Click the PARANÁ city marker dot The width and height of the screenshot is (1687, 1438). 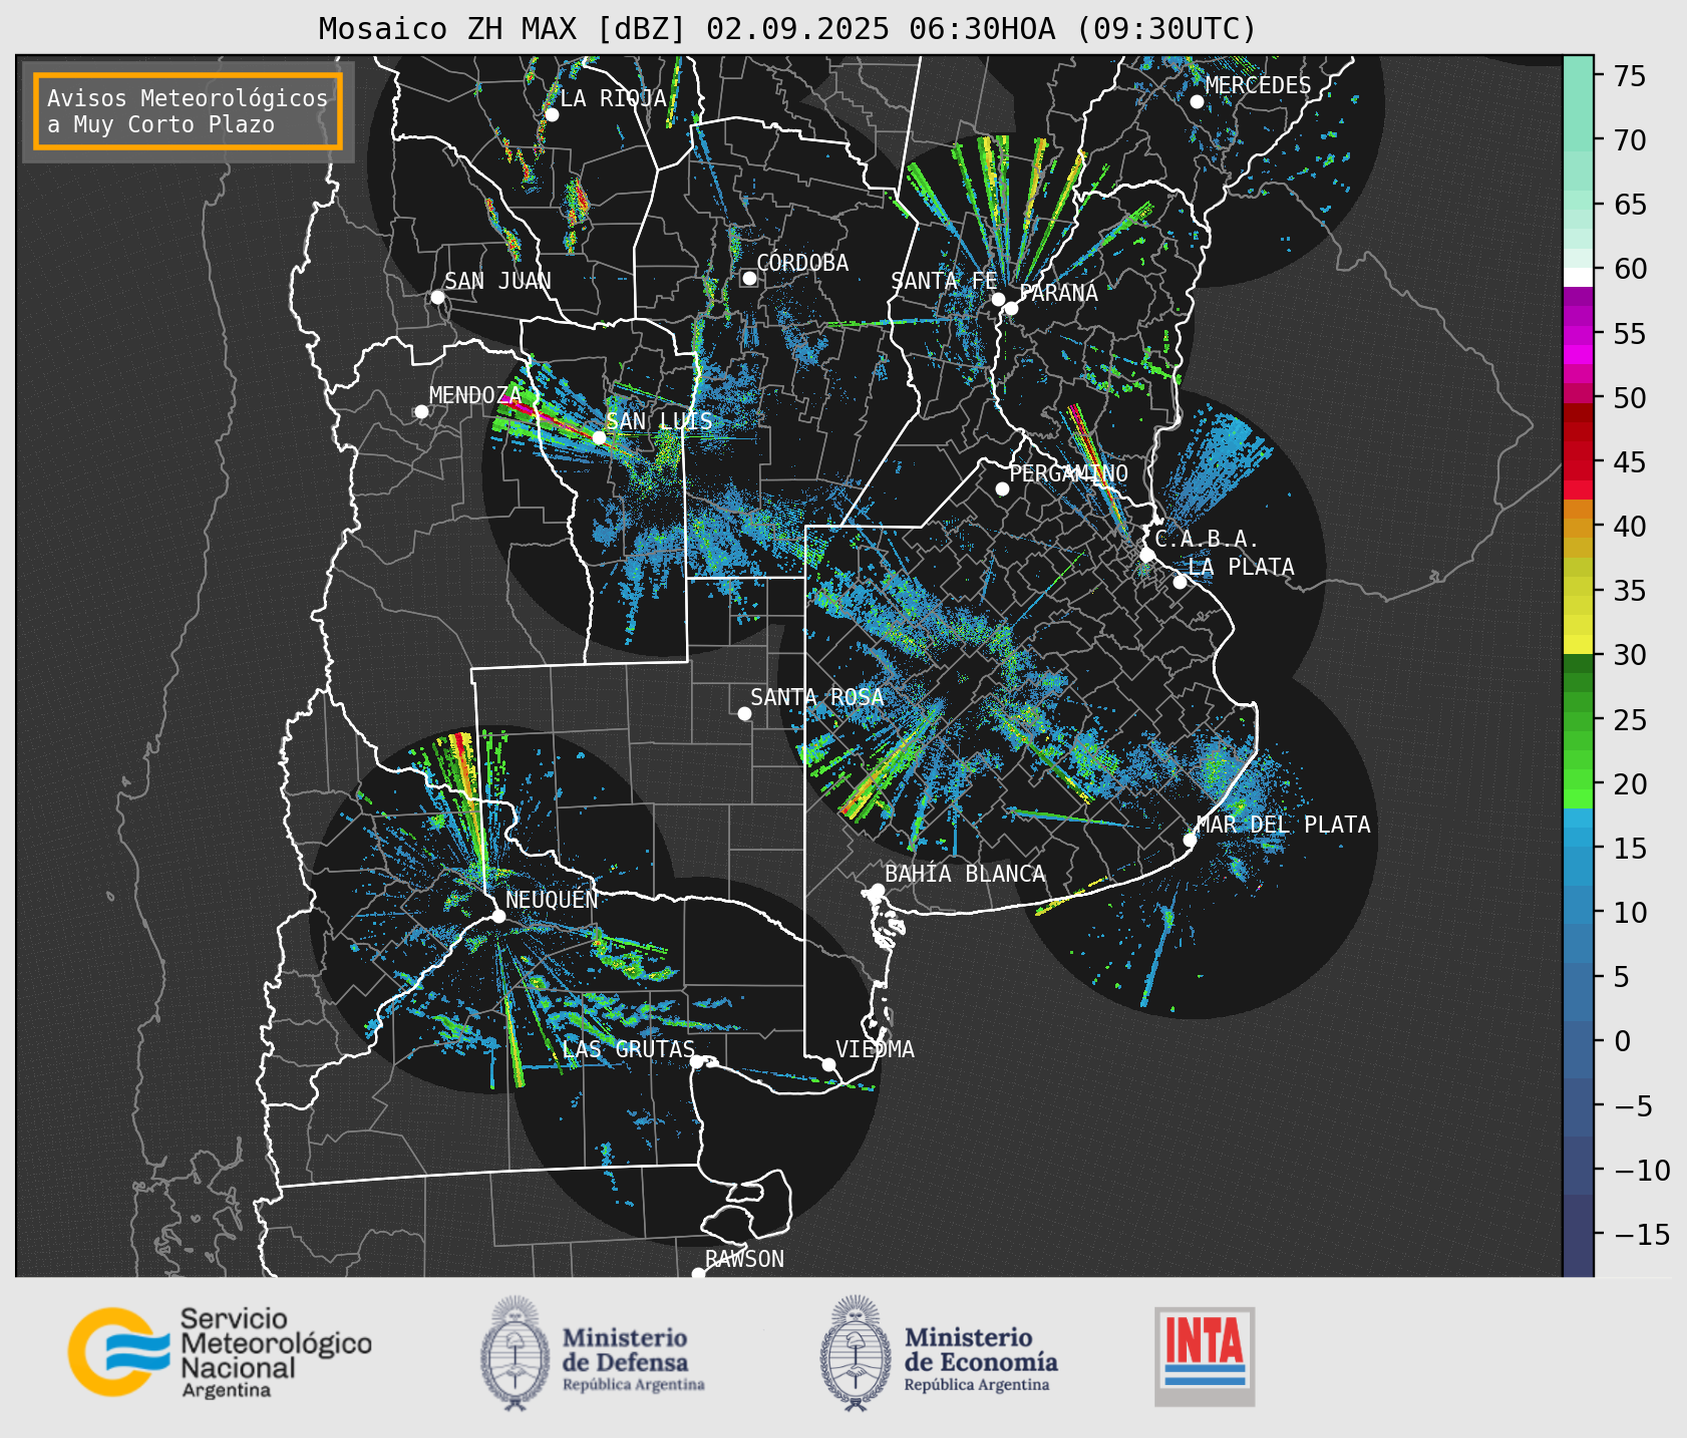pyautogui.click(x=1011, y=308)
